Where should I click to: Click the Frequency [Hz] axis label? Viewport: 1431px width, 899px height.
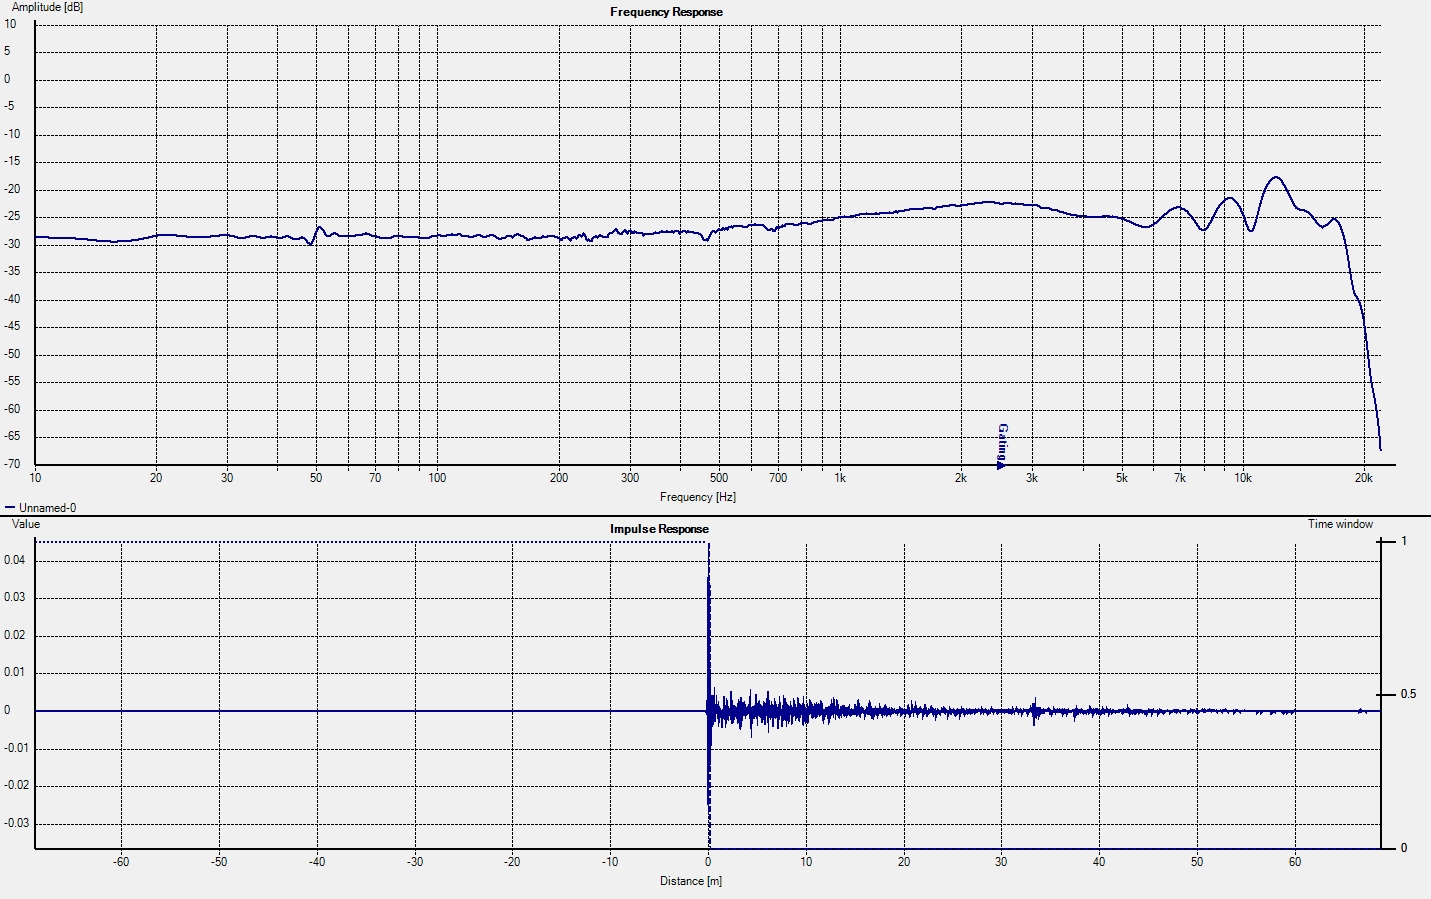698,497
